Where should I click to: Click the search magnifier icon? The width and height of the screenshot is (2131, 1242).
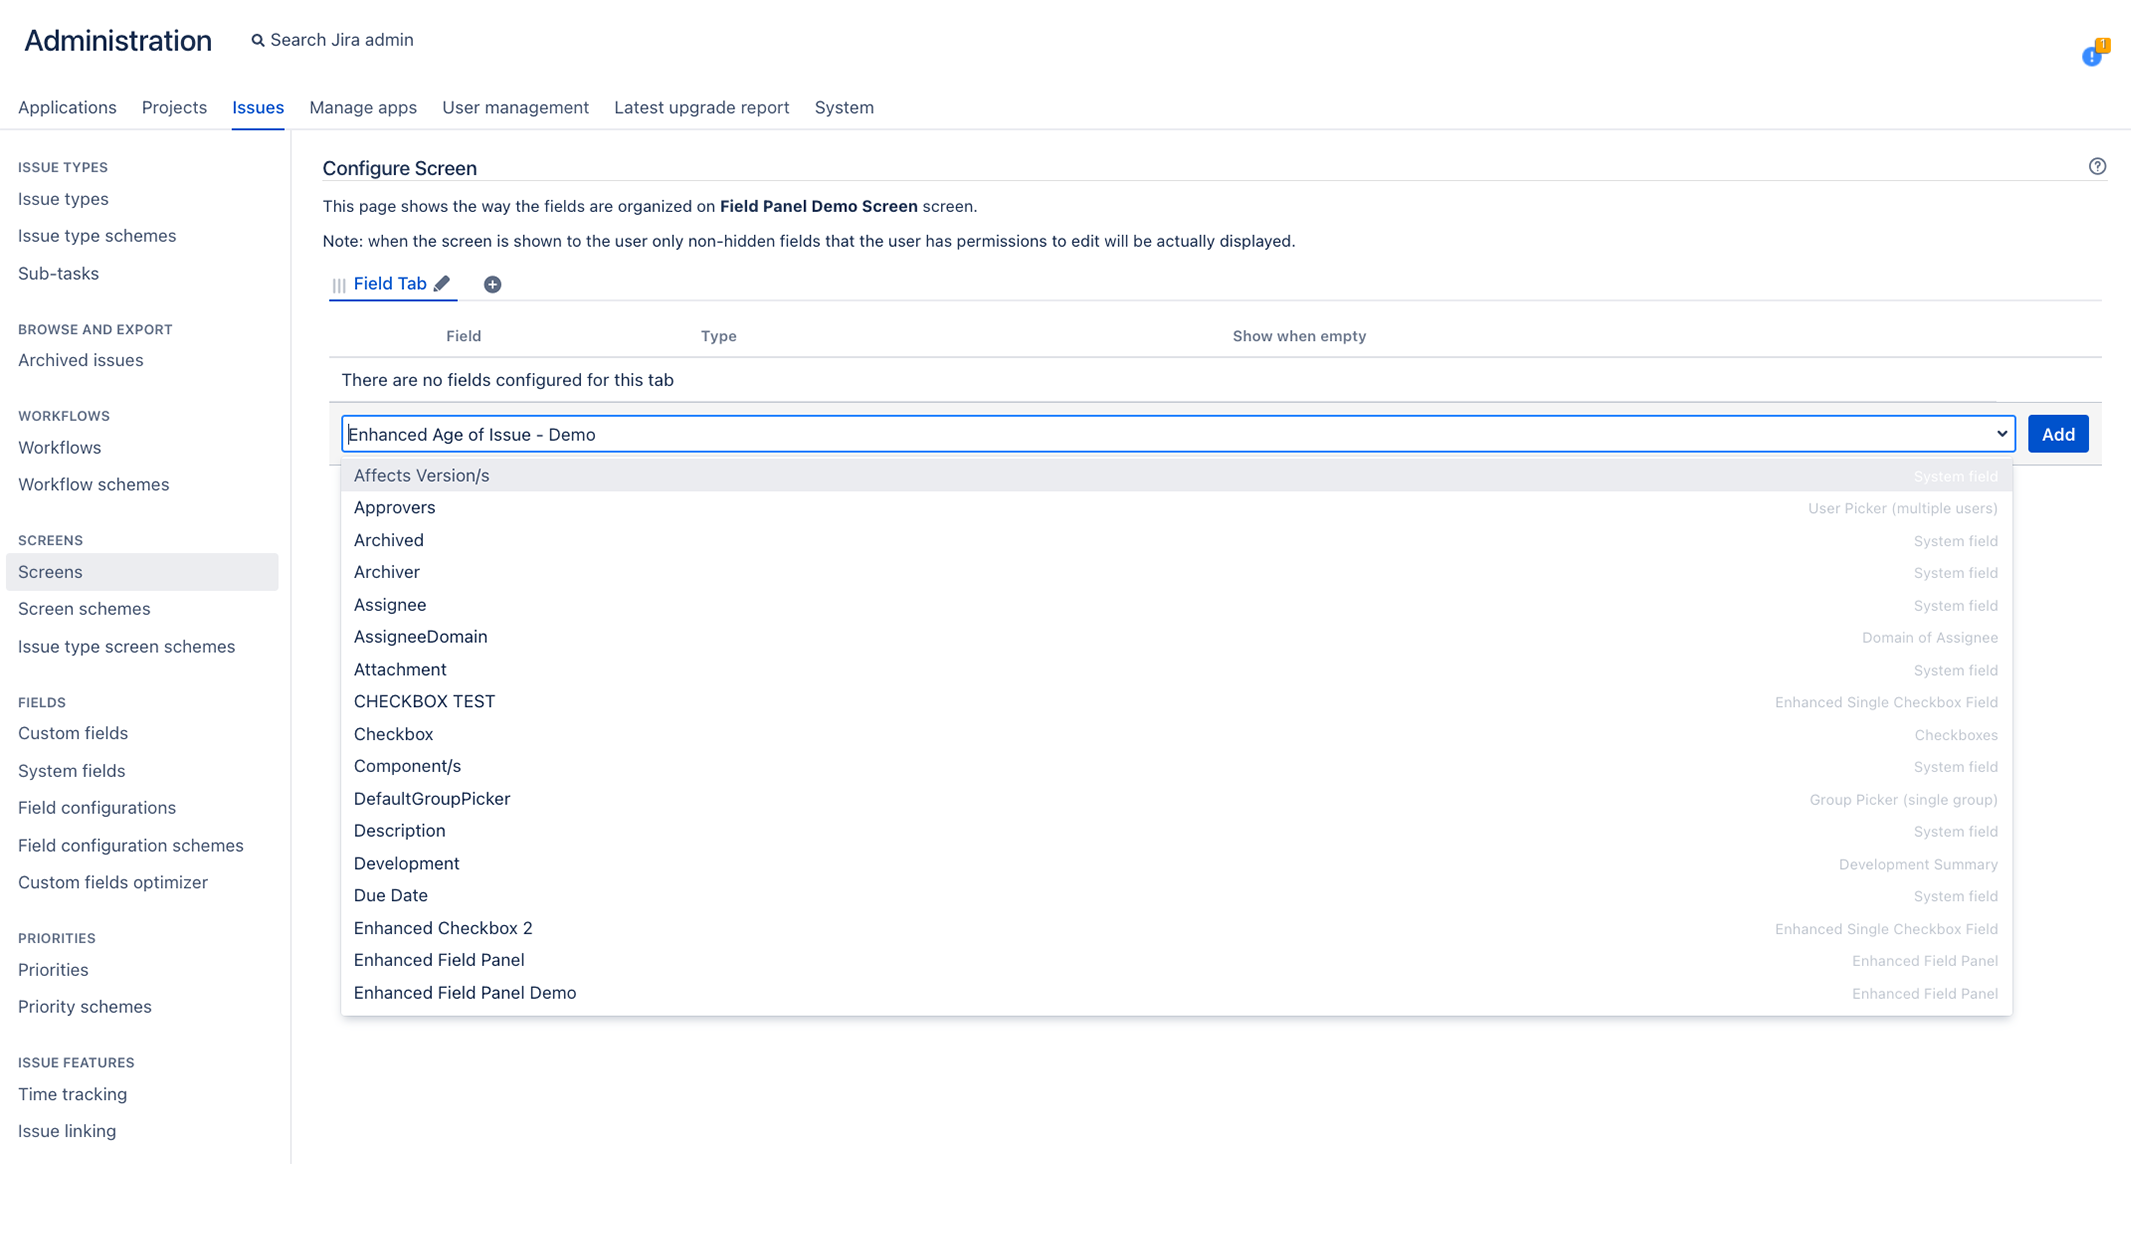[x=258, y=40]
